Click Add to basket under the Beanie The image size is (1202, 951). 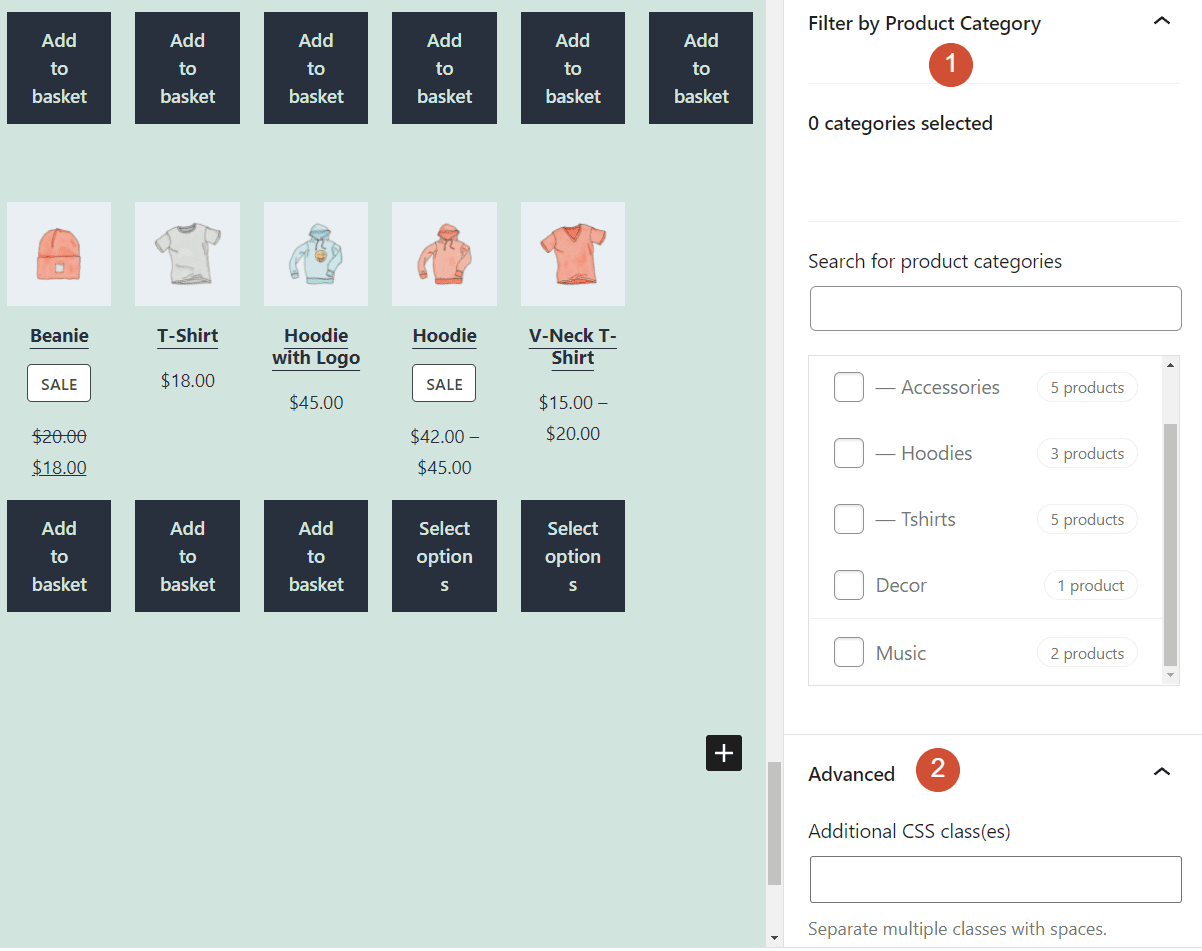tap(59, 556)
